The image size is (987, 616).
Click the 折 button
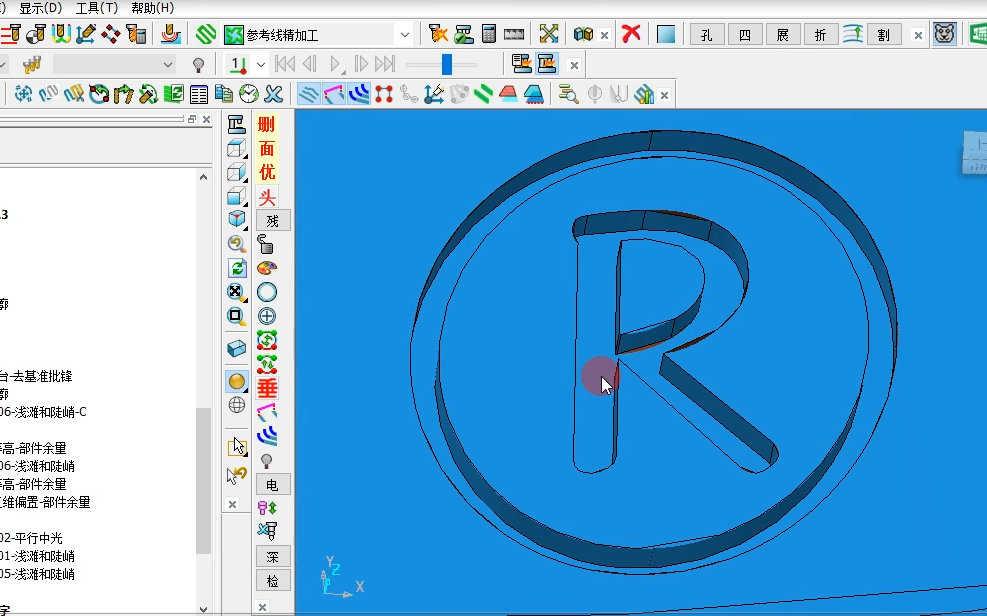(x=820, y=35)
